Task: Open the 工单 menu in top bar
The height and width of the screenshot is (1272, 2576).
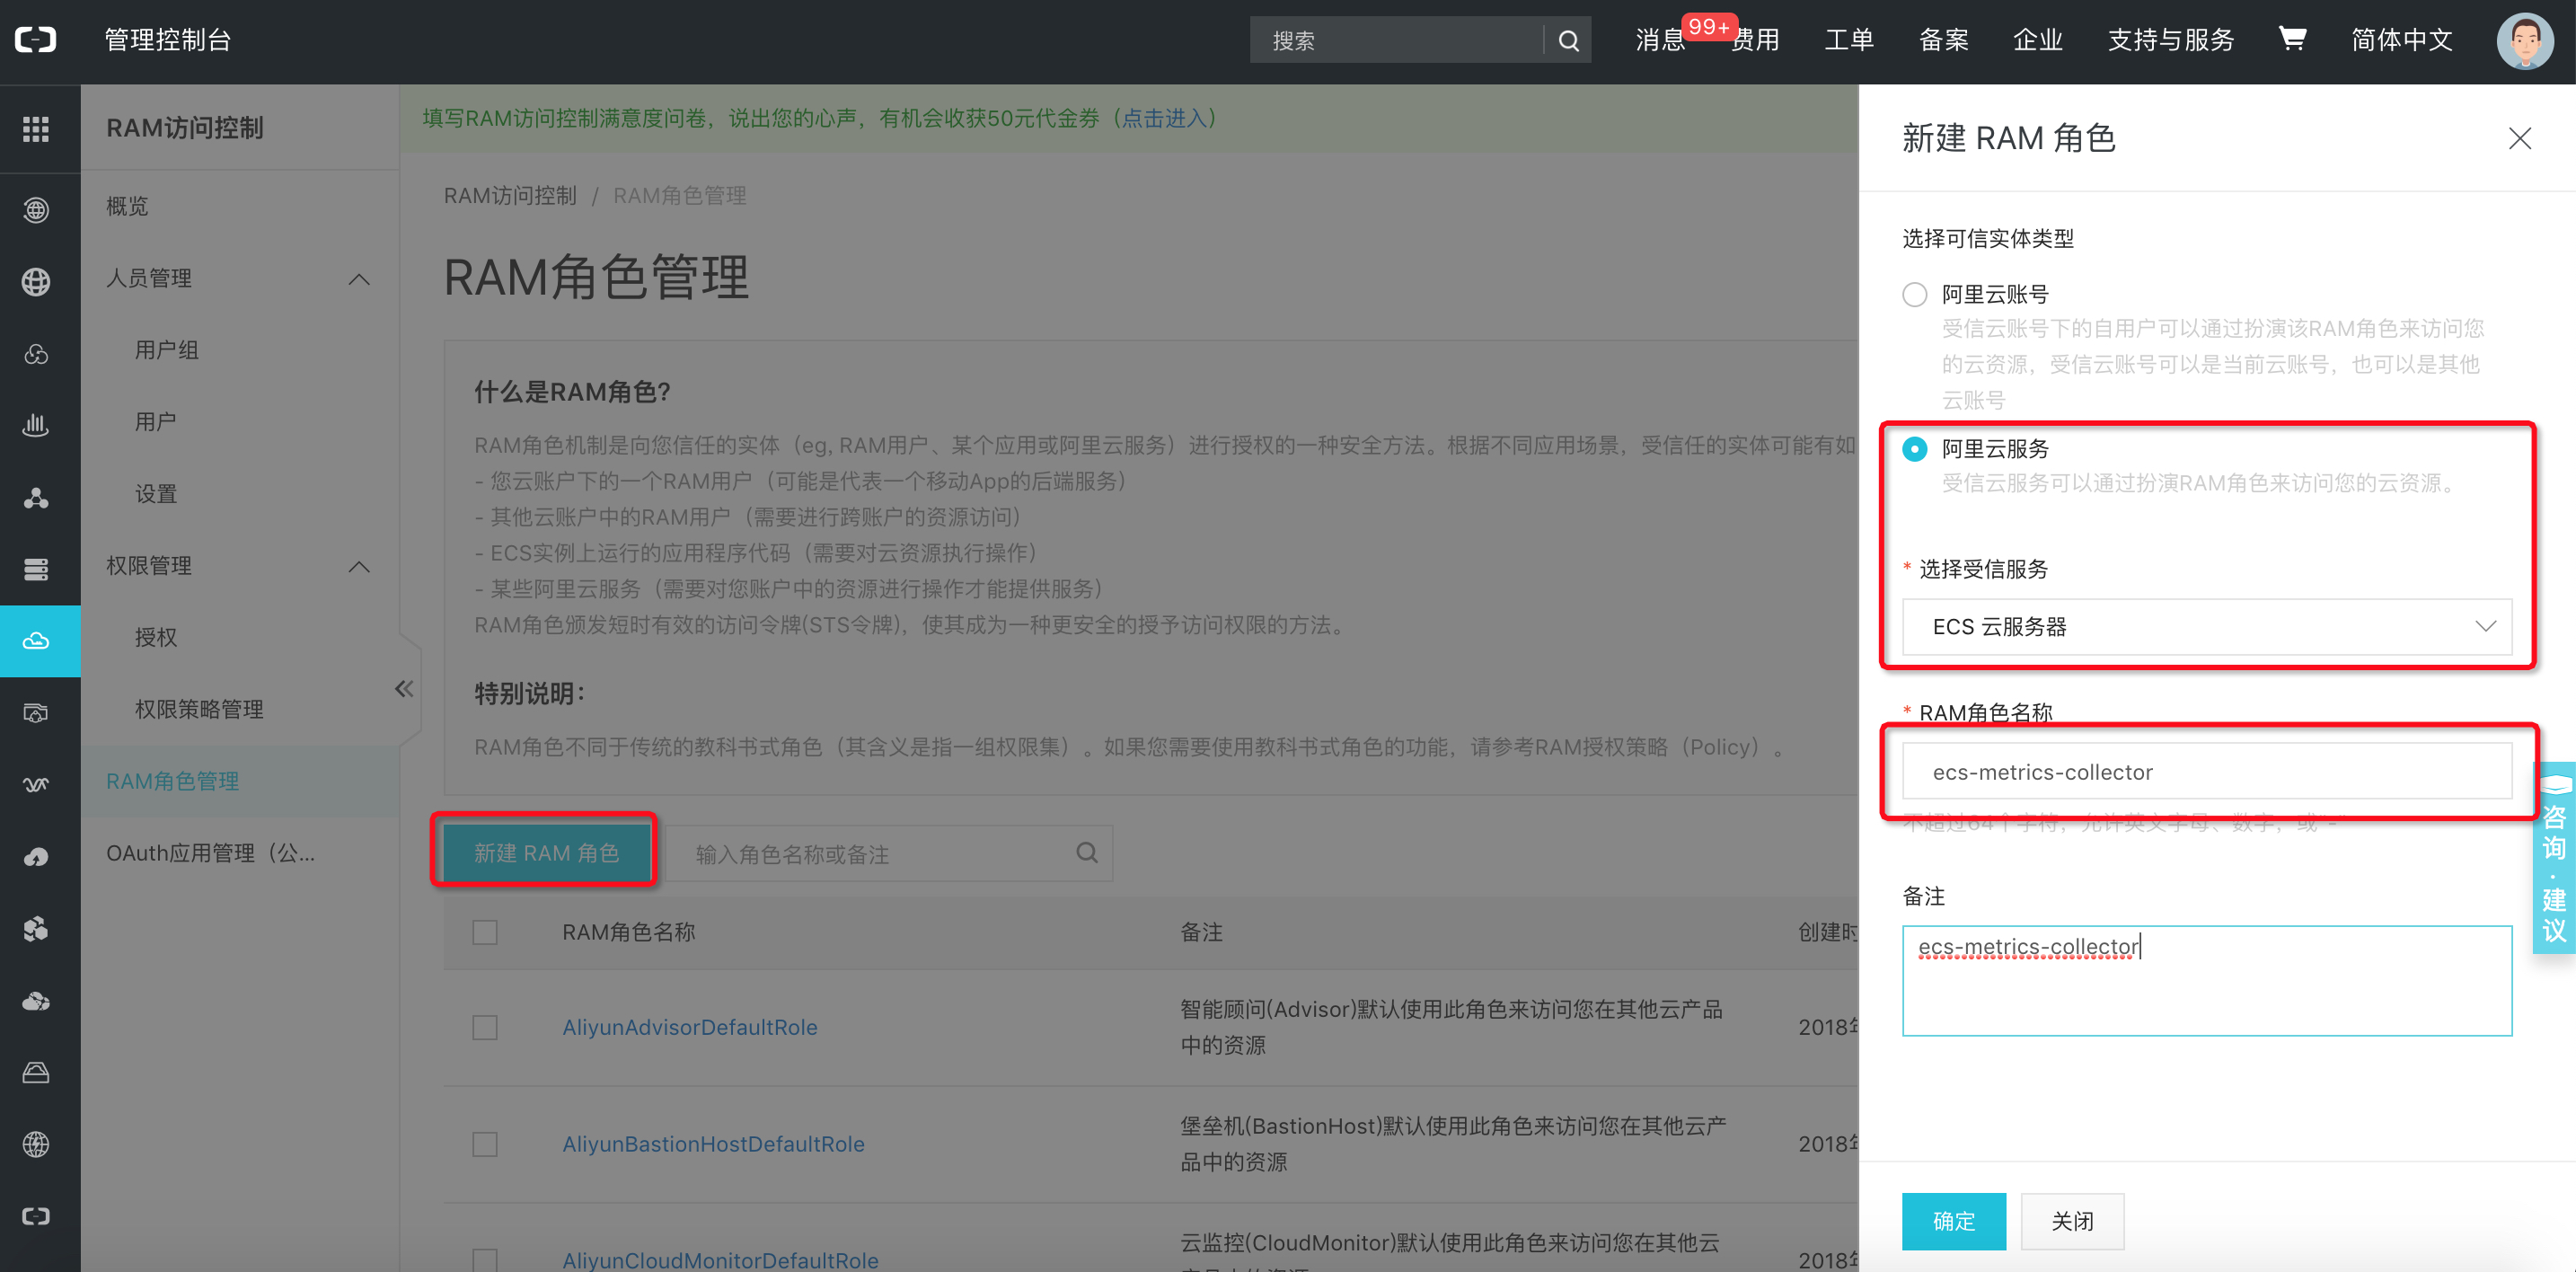Action: [x=1849, y=40]
